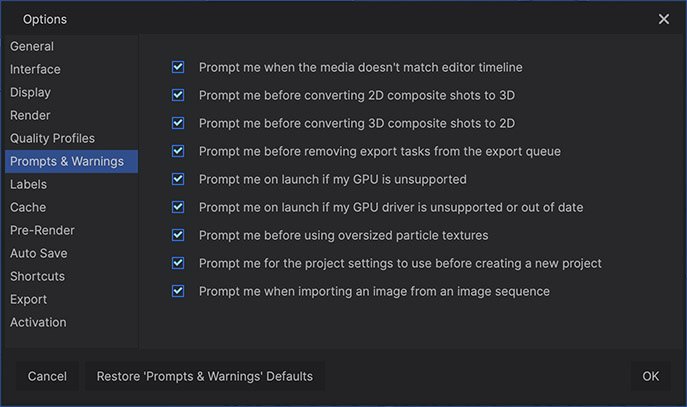This screenshot has width=687, height=407.
Task: Close the Options dialog with X
Action: (664, 19)
